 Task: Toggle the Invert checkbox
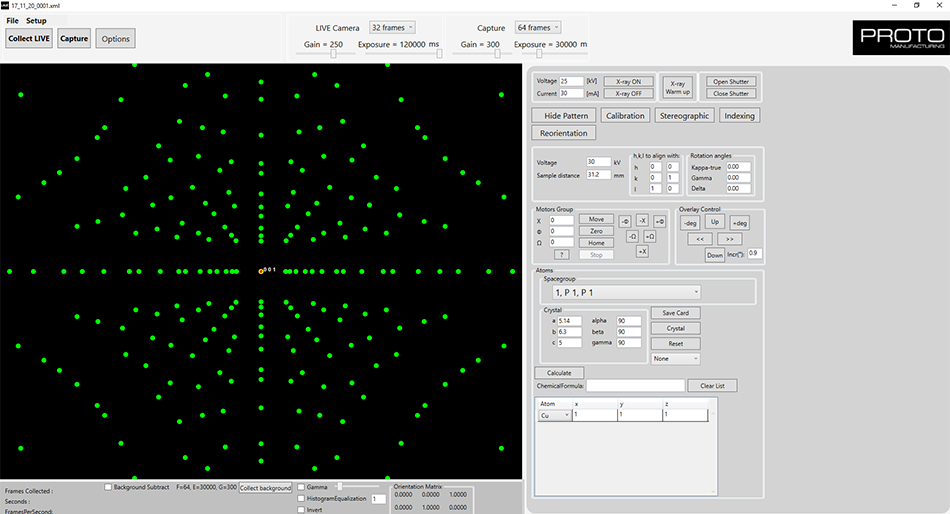pyautogui.click(x=301, y=510)
